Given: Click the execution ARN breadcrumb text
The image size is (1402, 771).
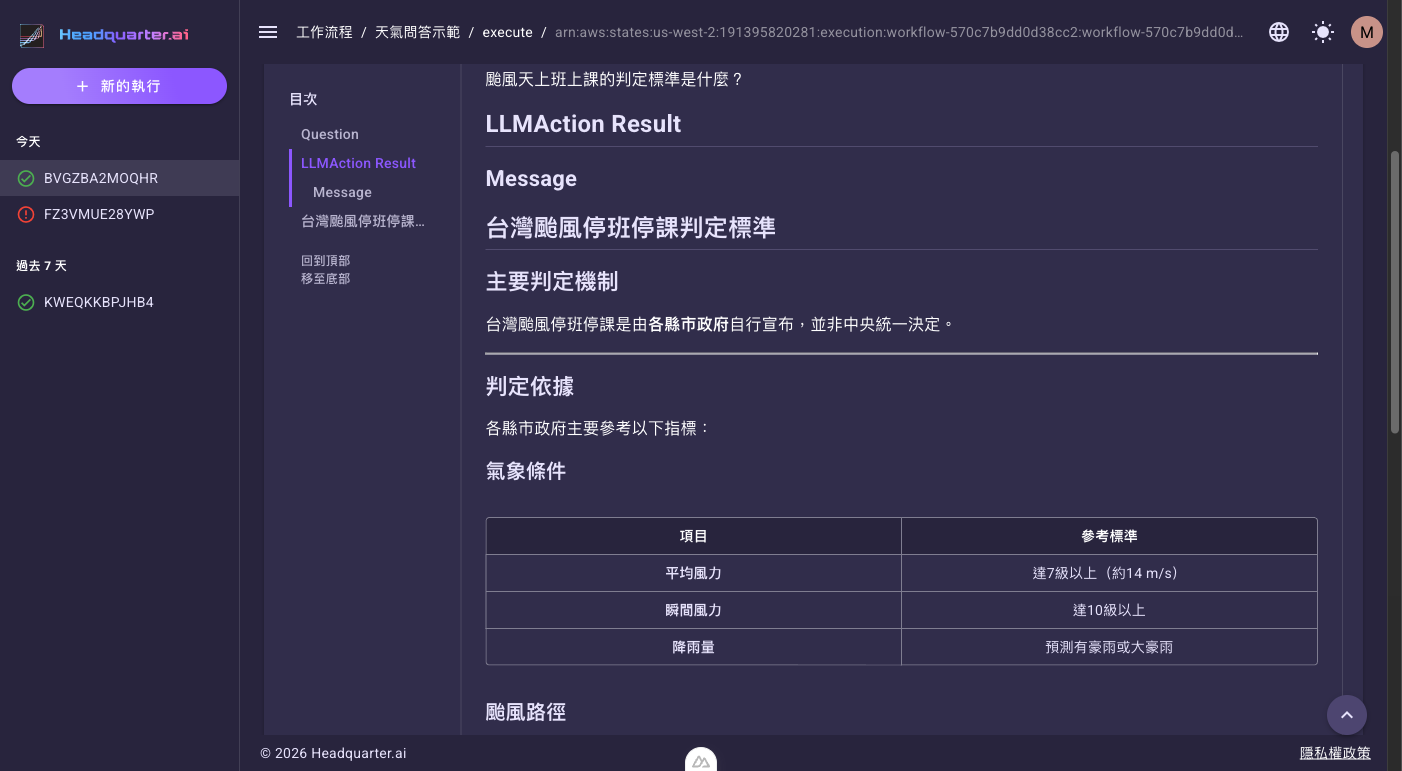Looking at the screenshot, I should (x=899, y=32).
